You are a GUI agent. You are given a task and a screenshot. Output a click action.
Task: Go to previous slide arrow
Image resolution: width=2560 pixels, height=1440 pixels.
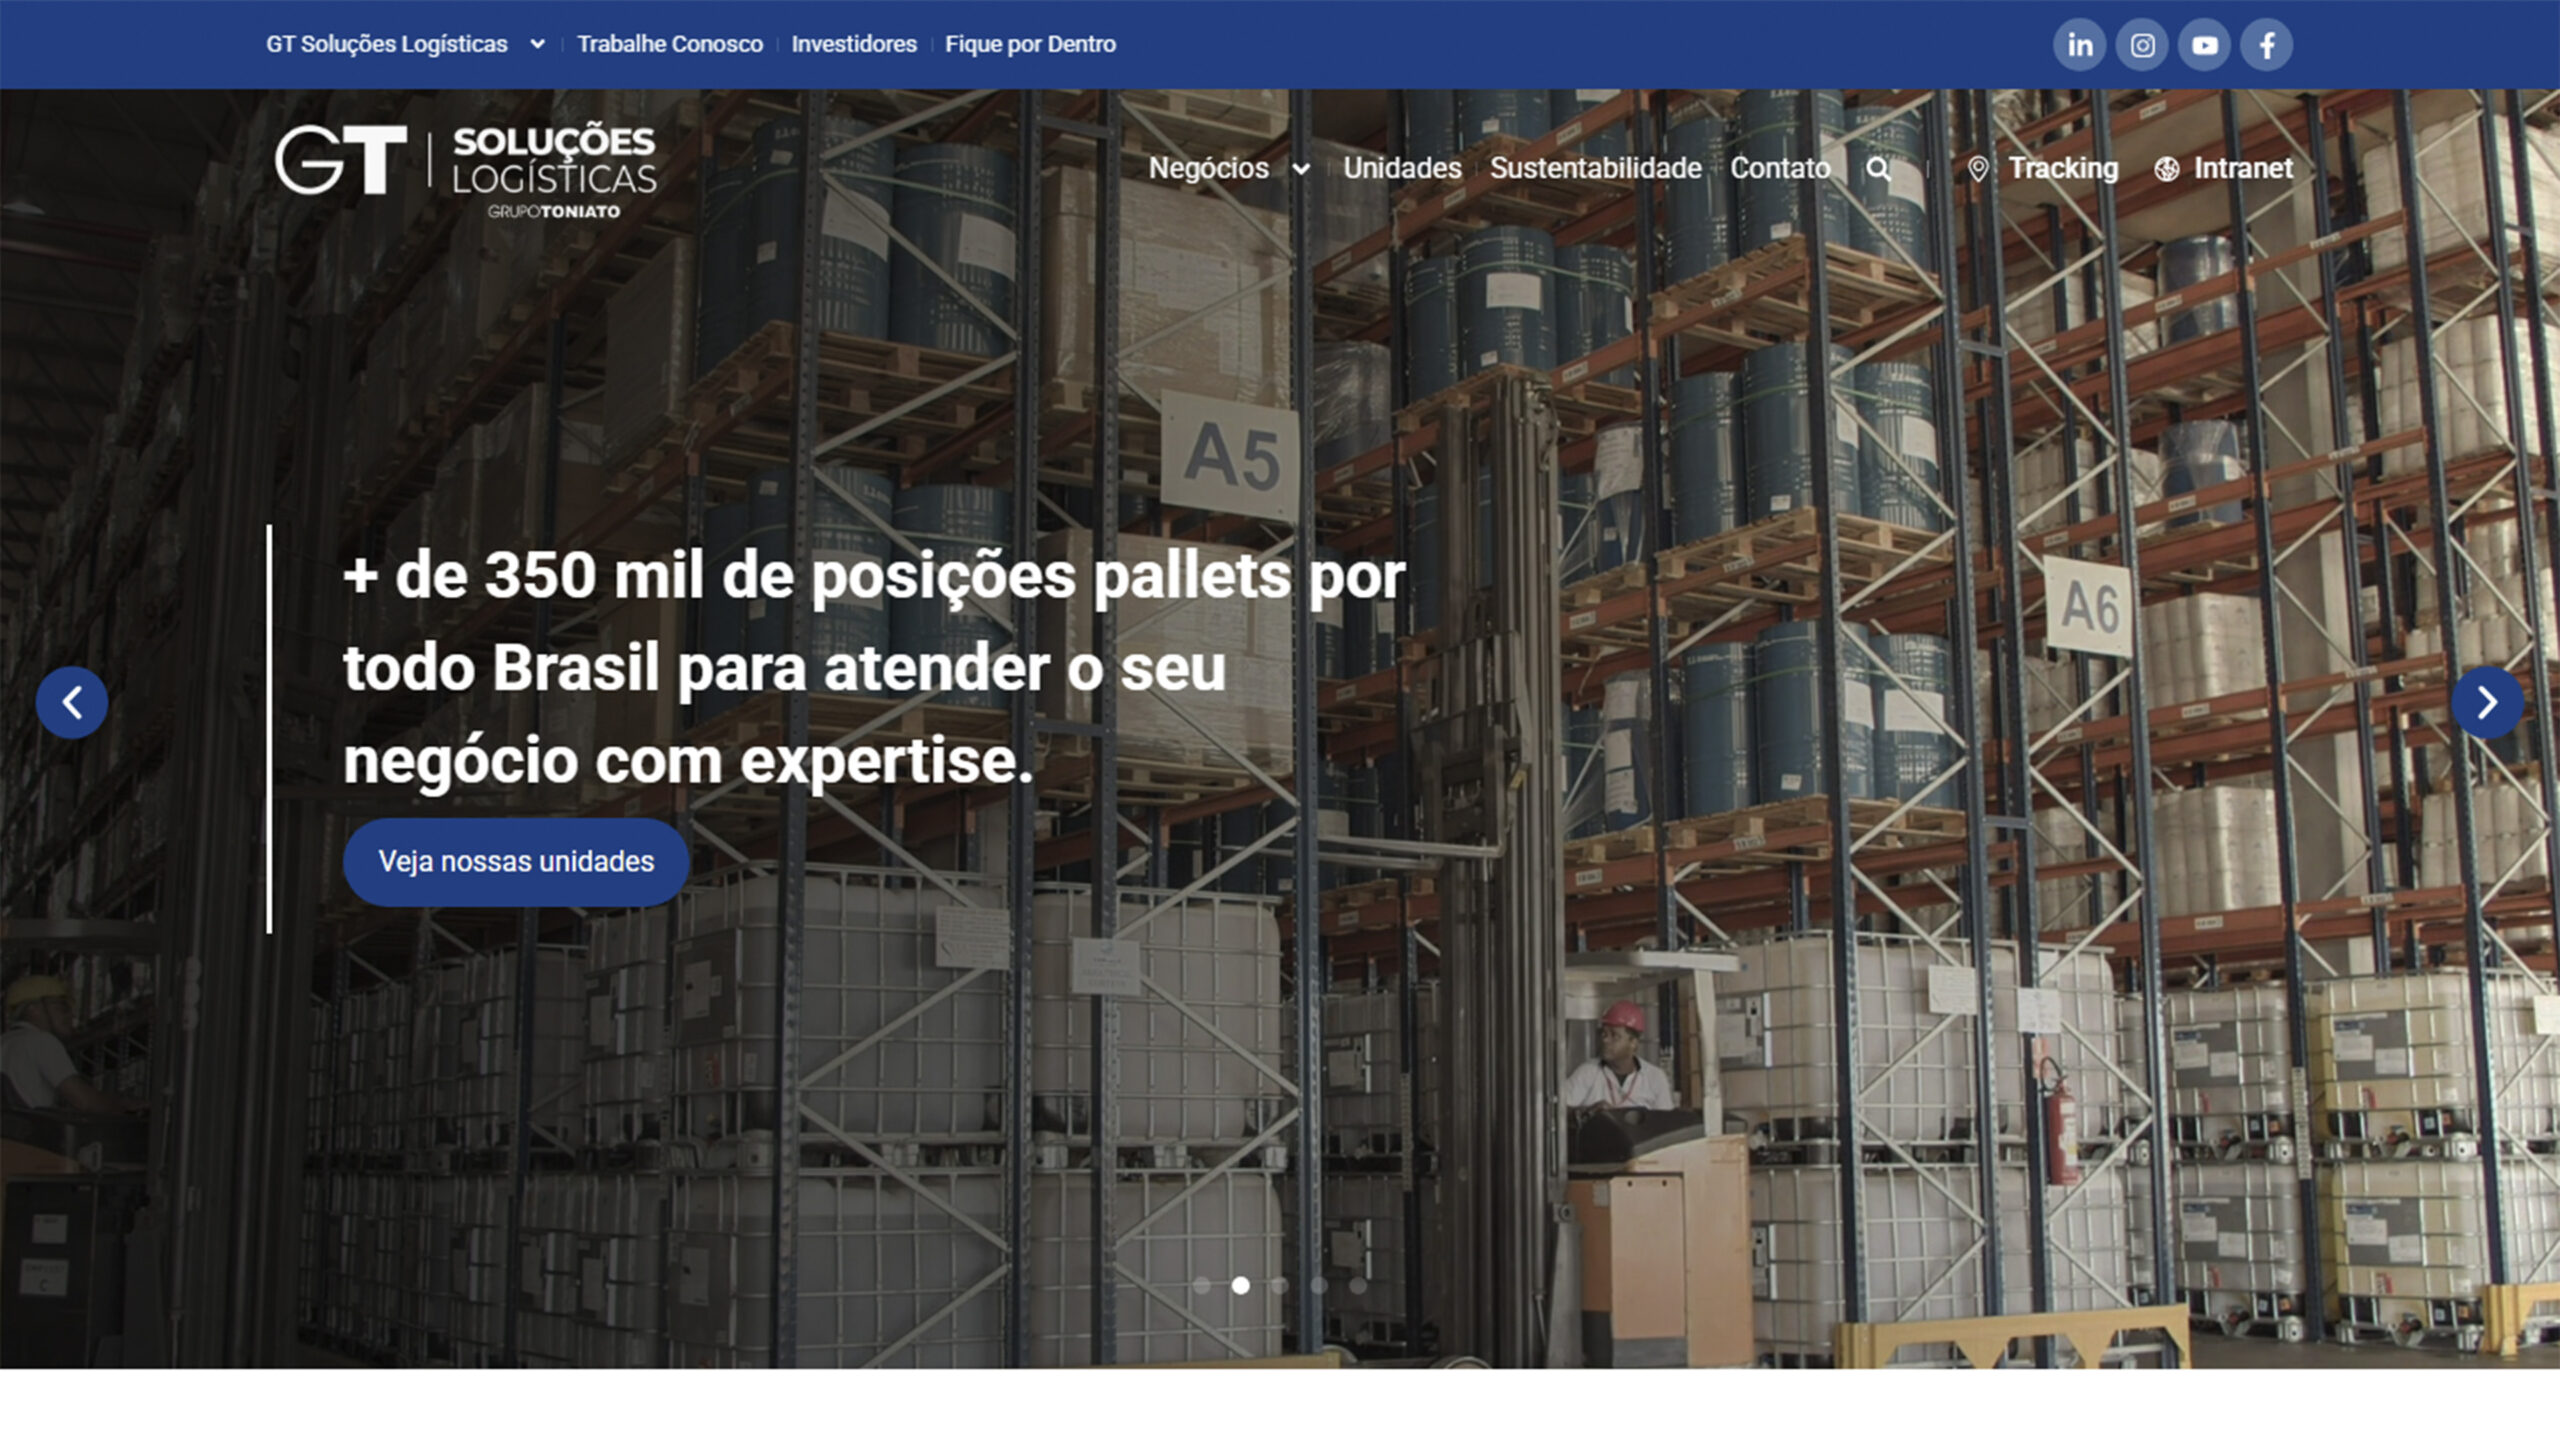(72, 702)
